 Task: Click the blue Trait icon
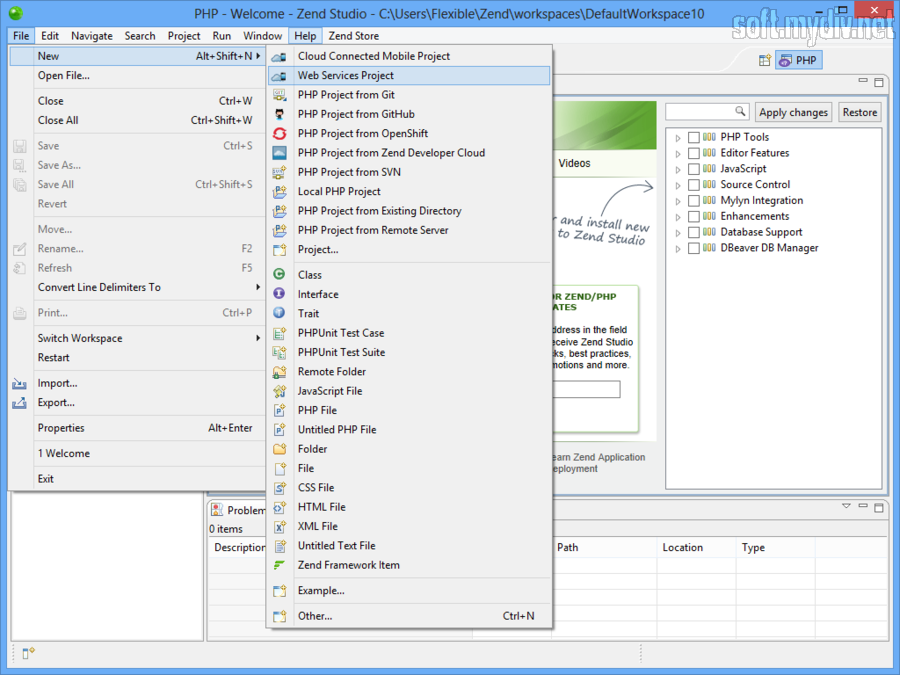coord(279,313)
